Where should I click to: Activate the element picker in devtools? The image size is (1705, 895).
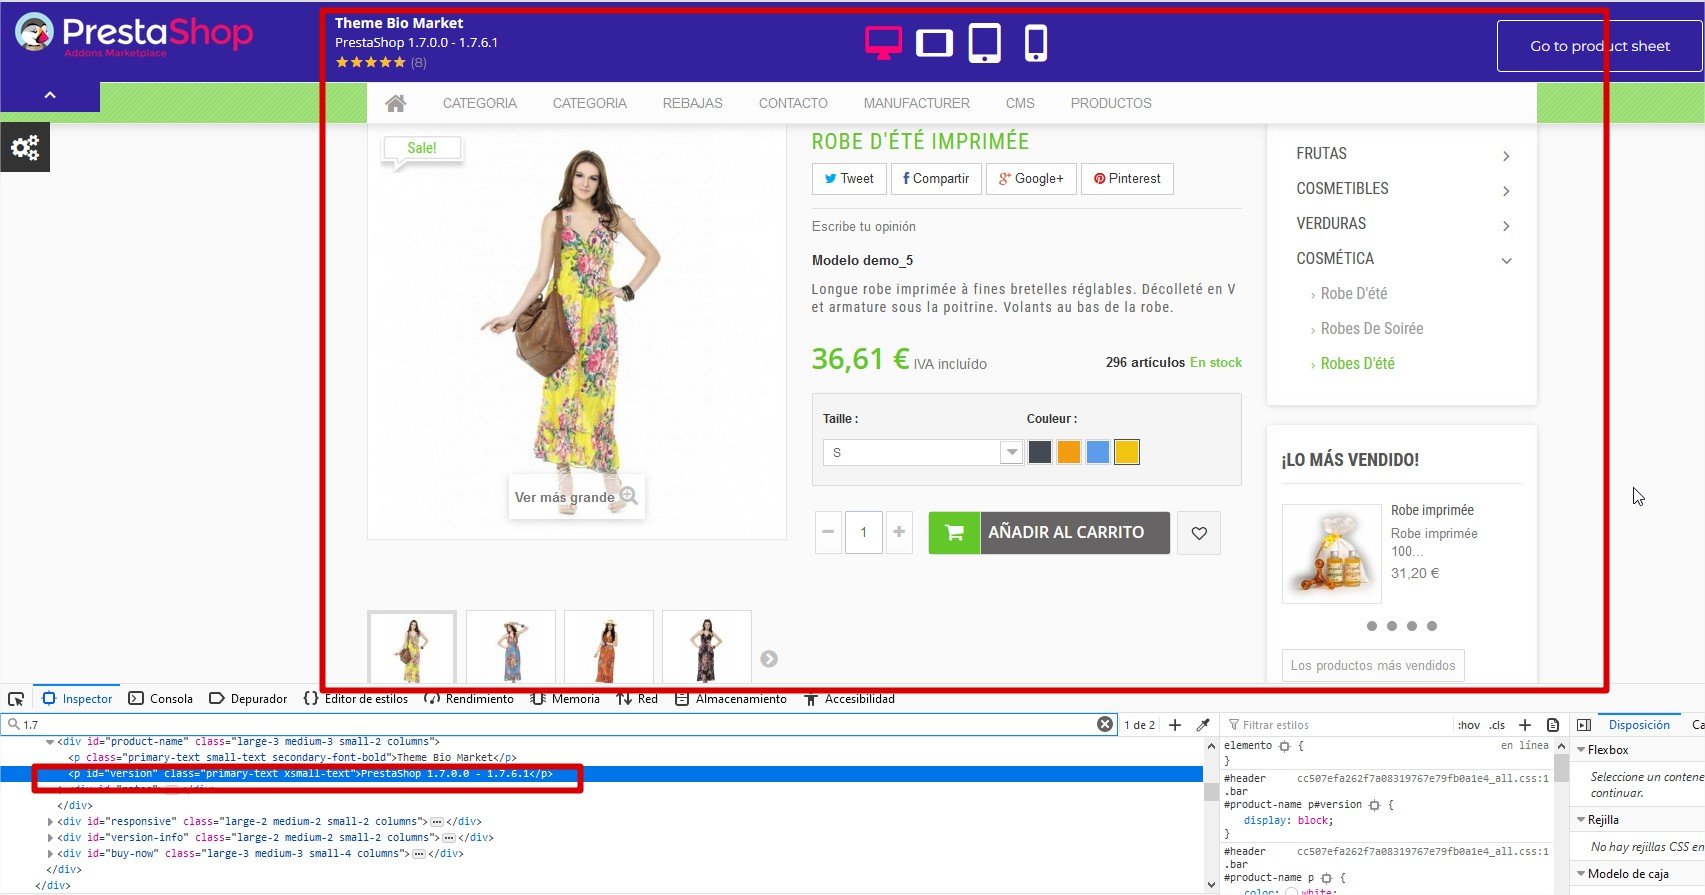coord(16,699)
